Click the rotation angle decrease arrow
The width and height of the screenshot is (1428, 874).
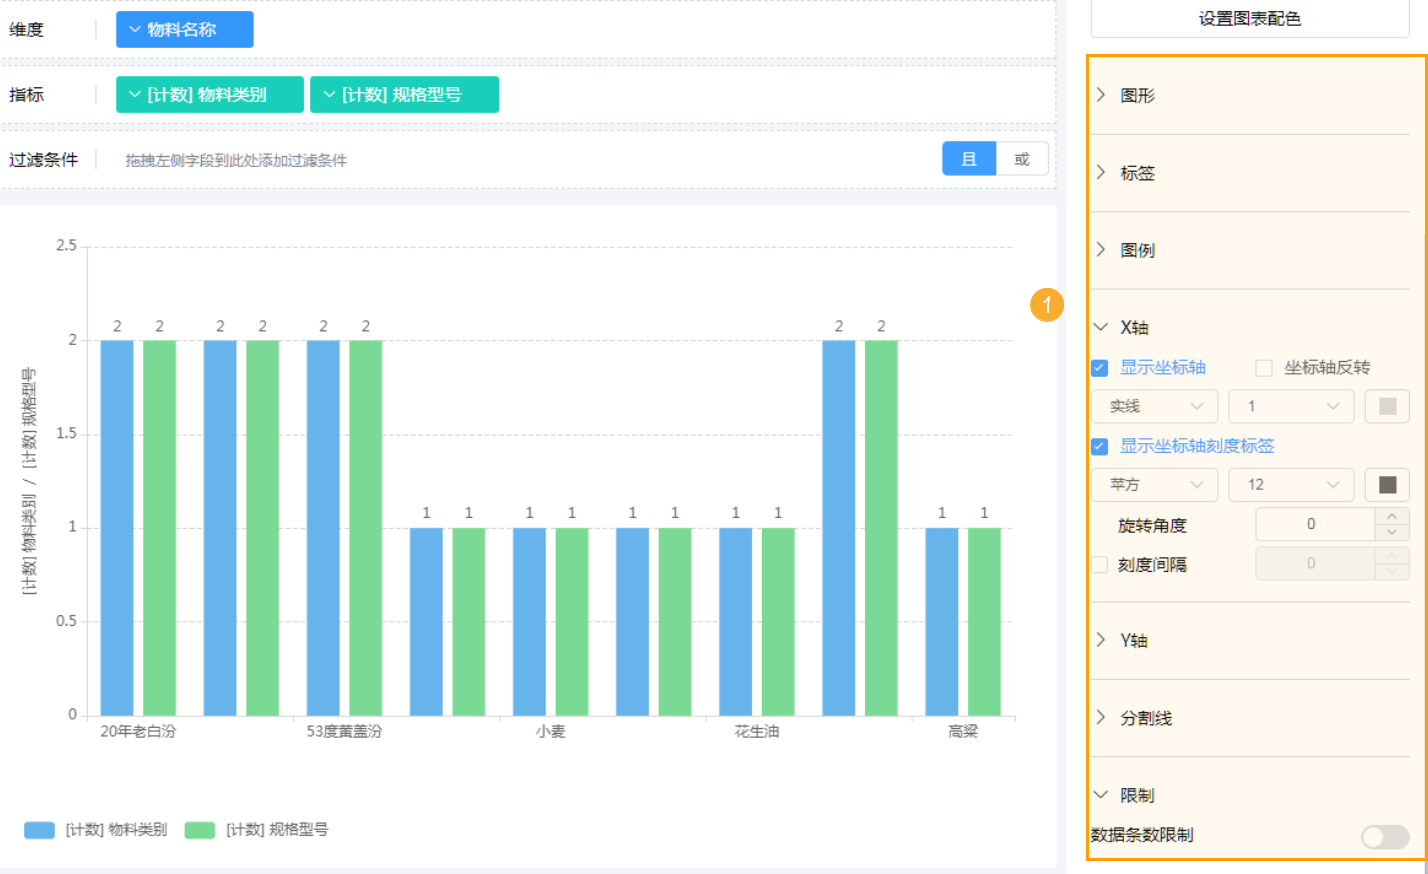[1392, 533]
